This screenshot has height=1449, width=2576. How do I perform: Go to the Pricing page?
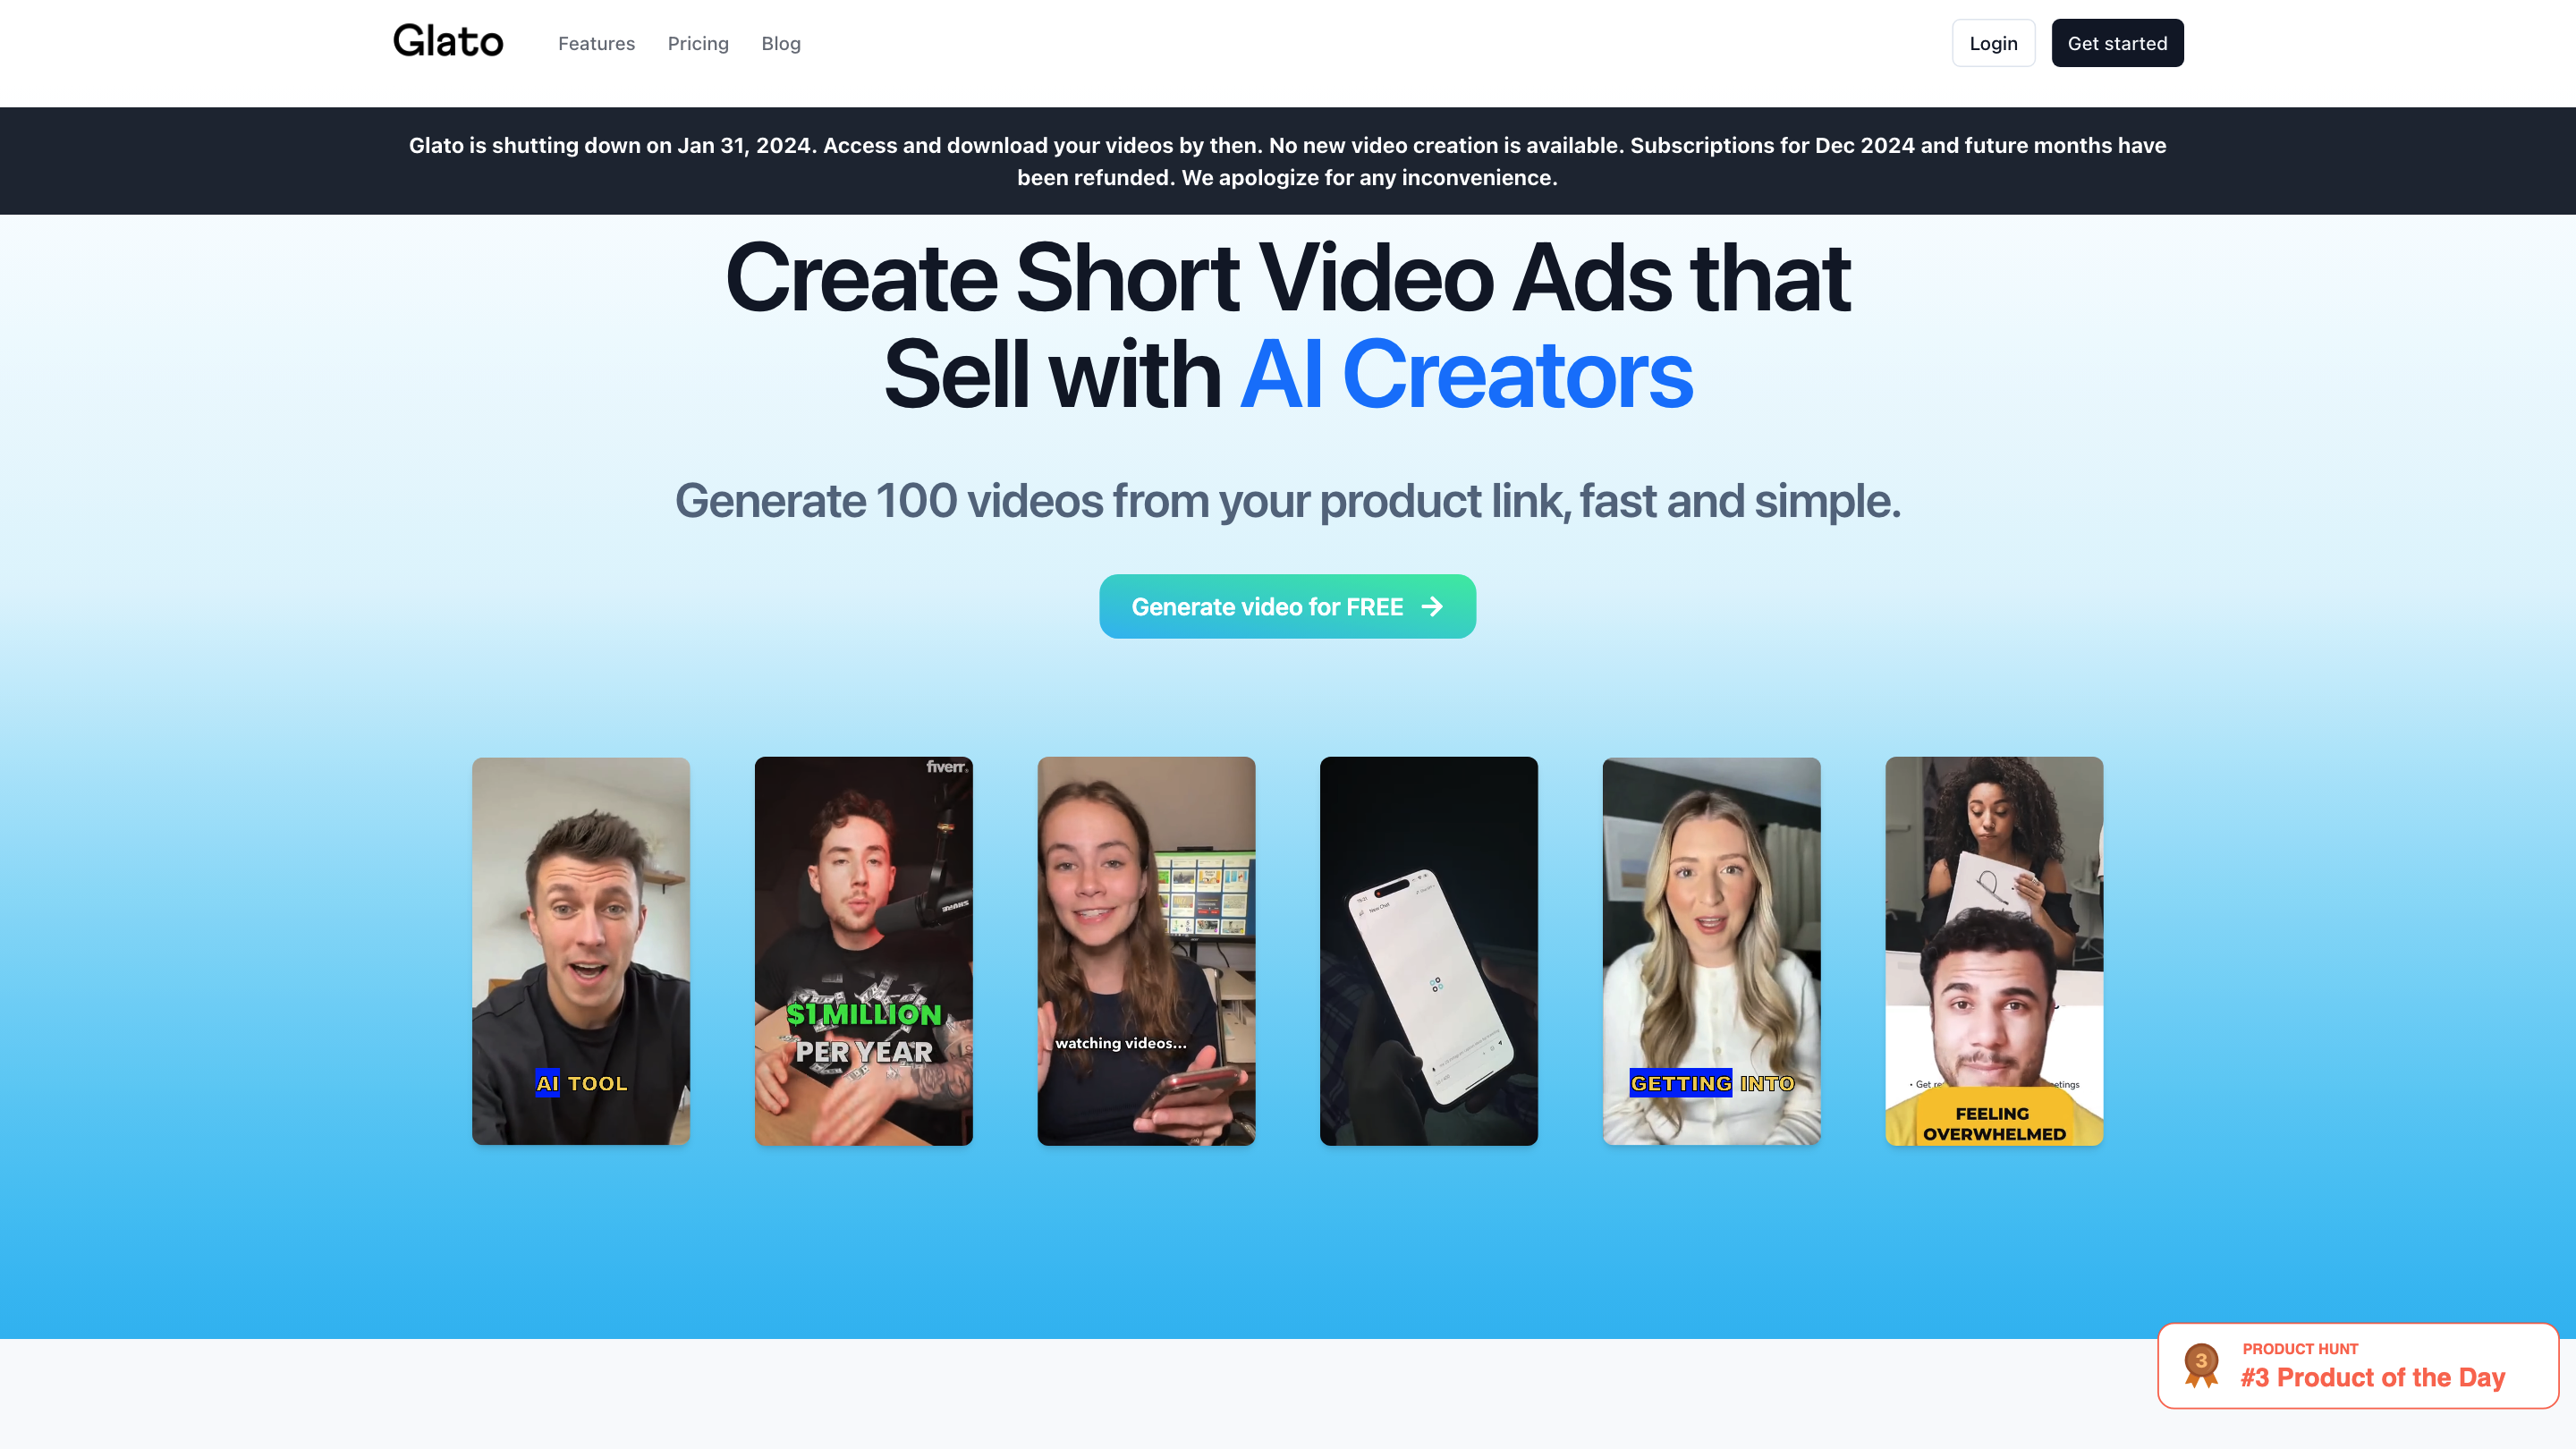(697, 43)
